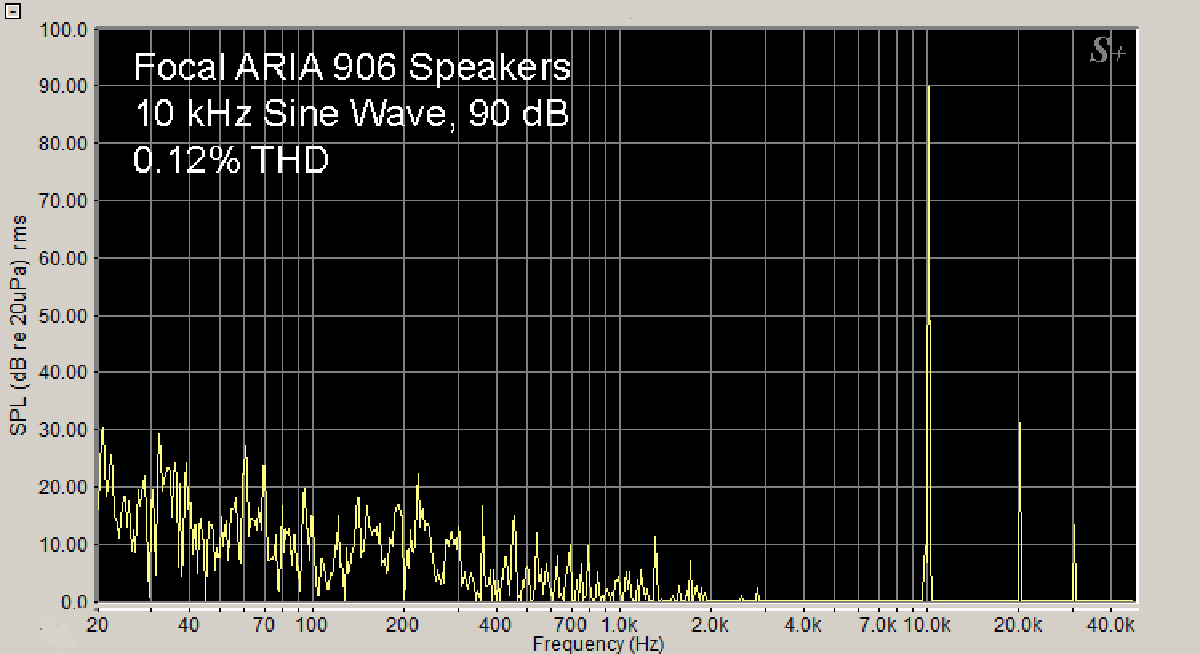Select the 20 Hz x-axis tick label
The width and height of the screenshot is (1200, 654).
pos(97,625)
